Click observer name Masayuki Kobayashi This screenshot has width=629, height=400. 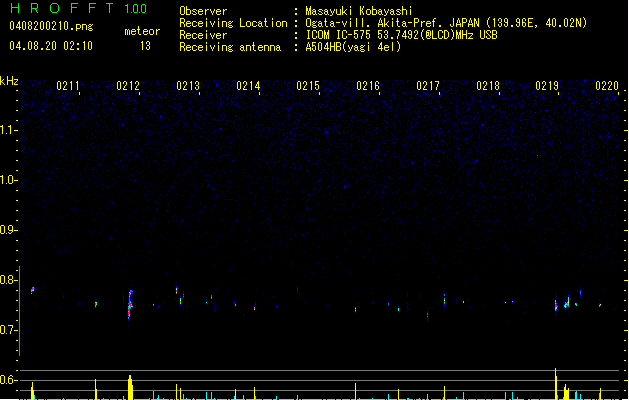(359, 11)
